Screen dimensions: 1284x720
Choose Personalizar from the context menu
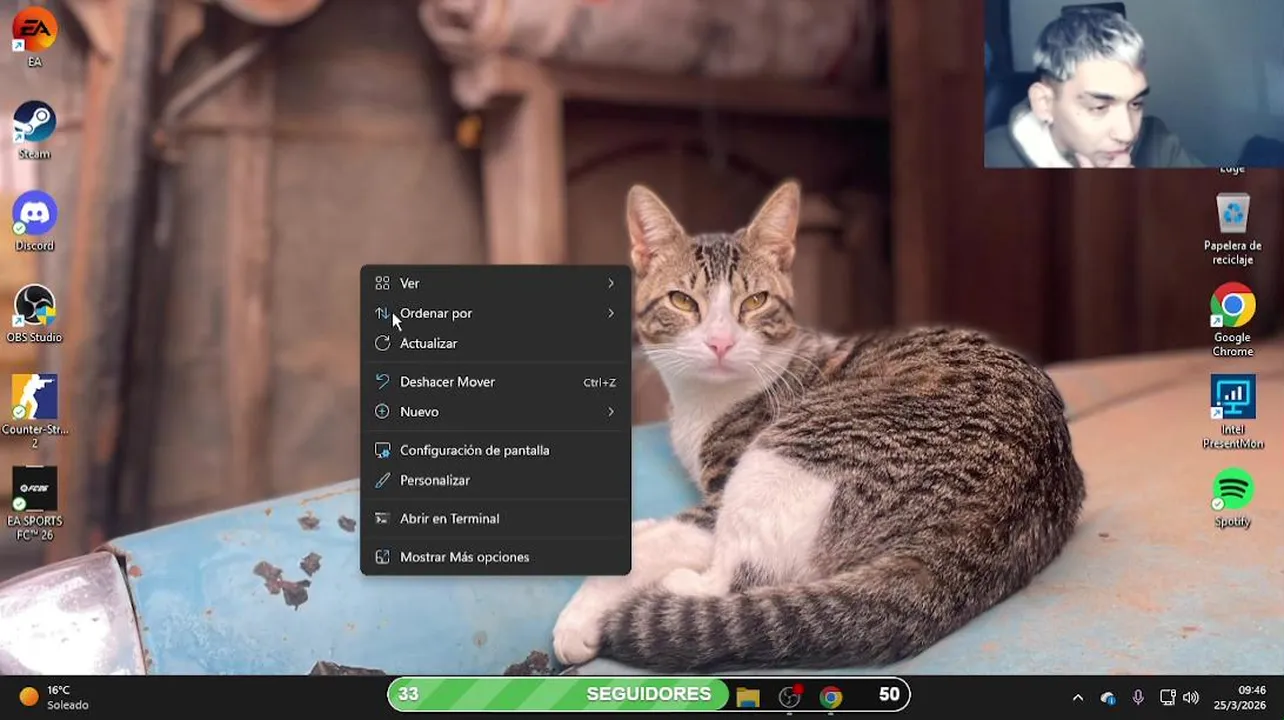(x=495, y=480)
